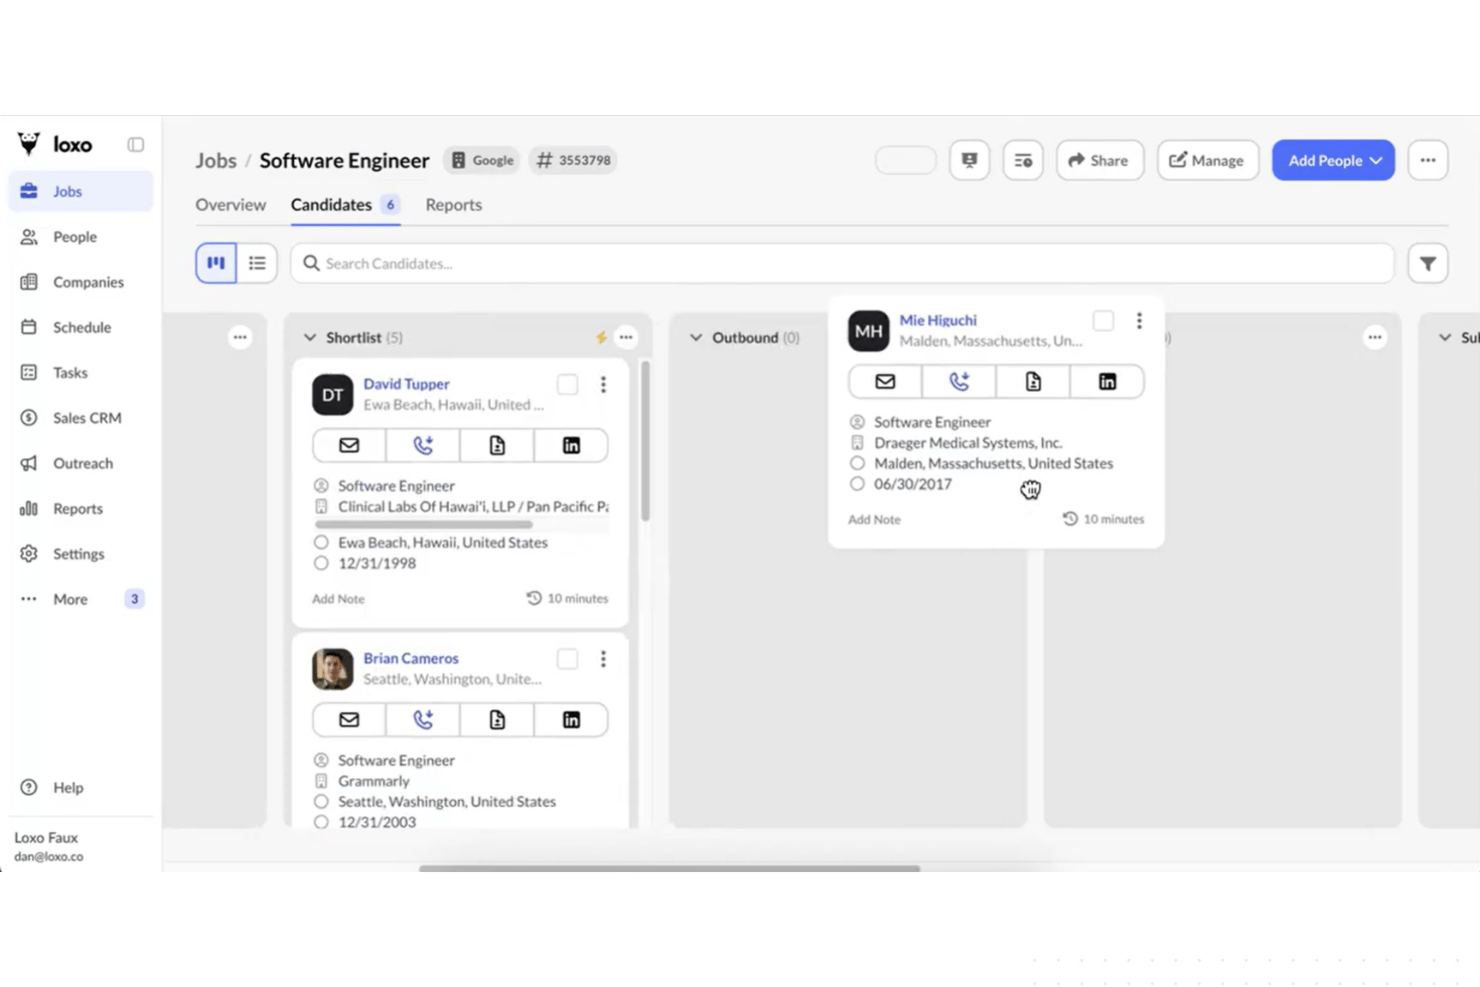1480x987 pixels.
Task: Click the presentation board icon button
Action: tap(969, 160)
